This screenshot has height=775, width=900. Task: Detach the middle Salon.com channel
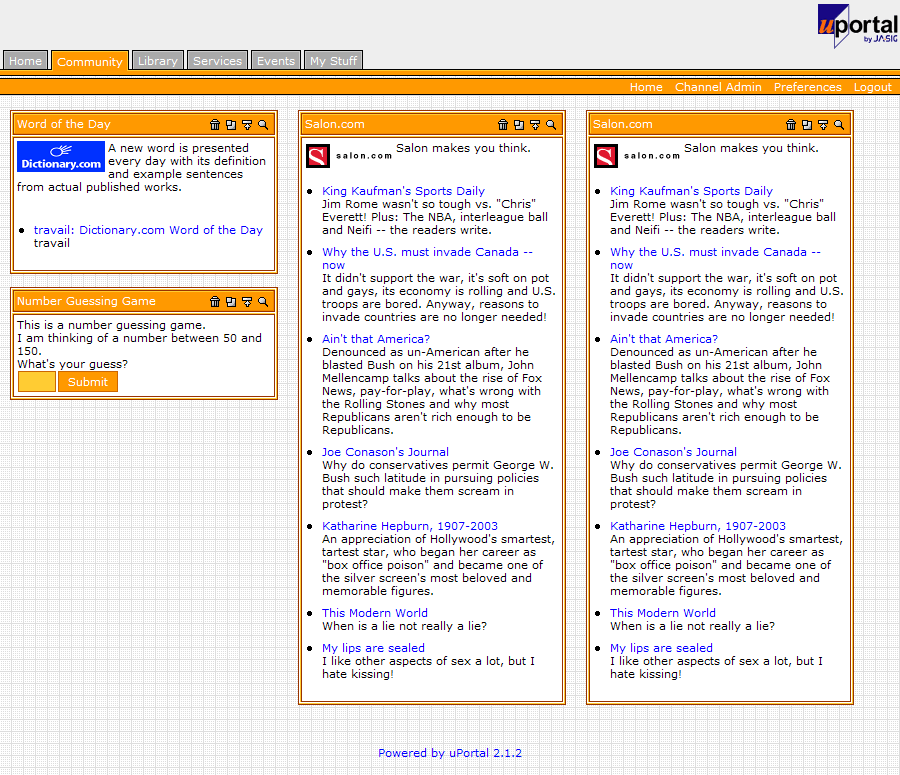(519, 125)
